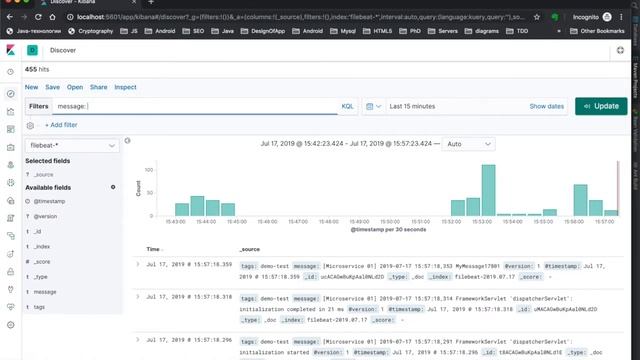Open the Uptime sidebar icon
The width and height of the screenshot is (640, 360).
(11, 254)
